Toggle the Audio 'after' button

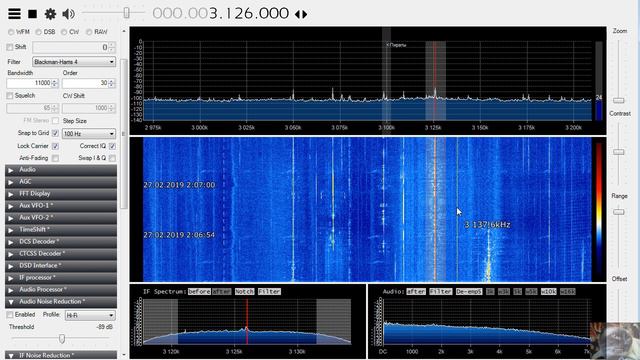tap(416, 291)
